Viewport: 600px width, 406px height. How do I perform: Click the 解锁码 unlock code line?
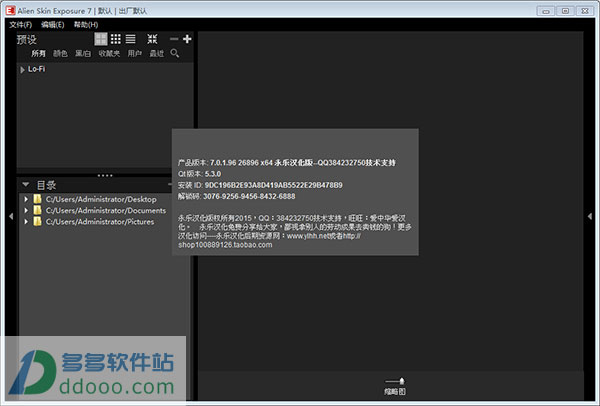[x=236, y=196]
